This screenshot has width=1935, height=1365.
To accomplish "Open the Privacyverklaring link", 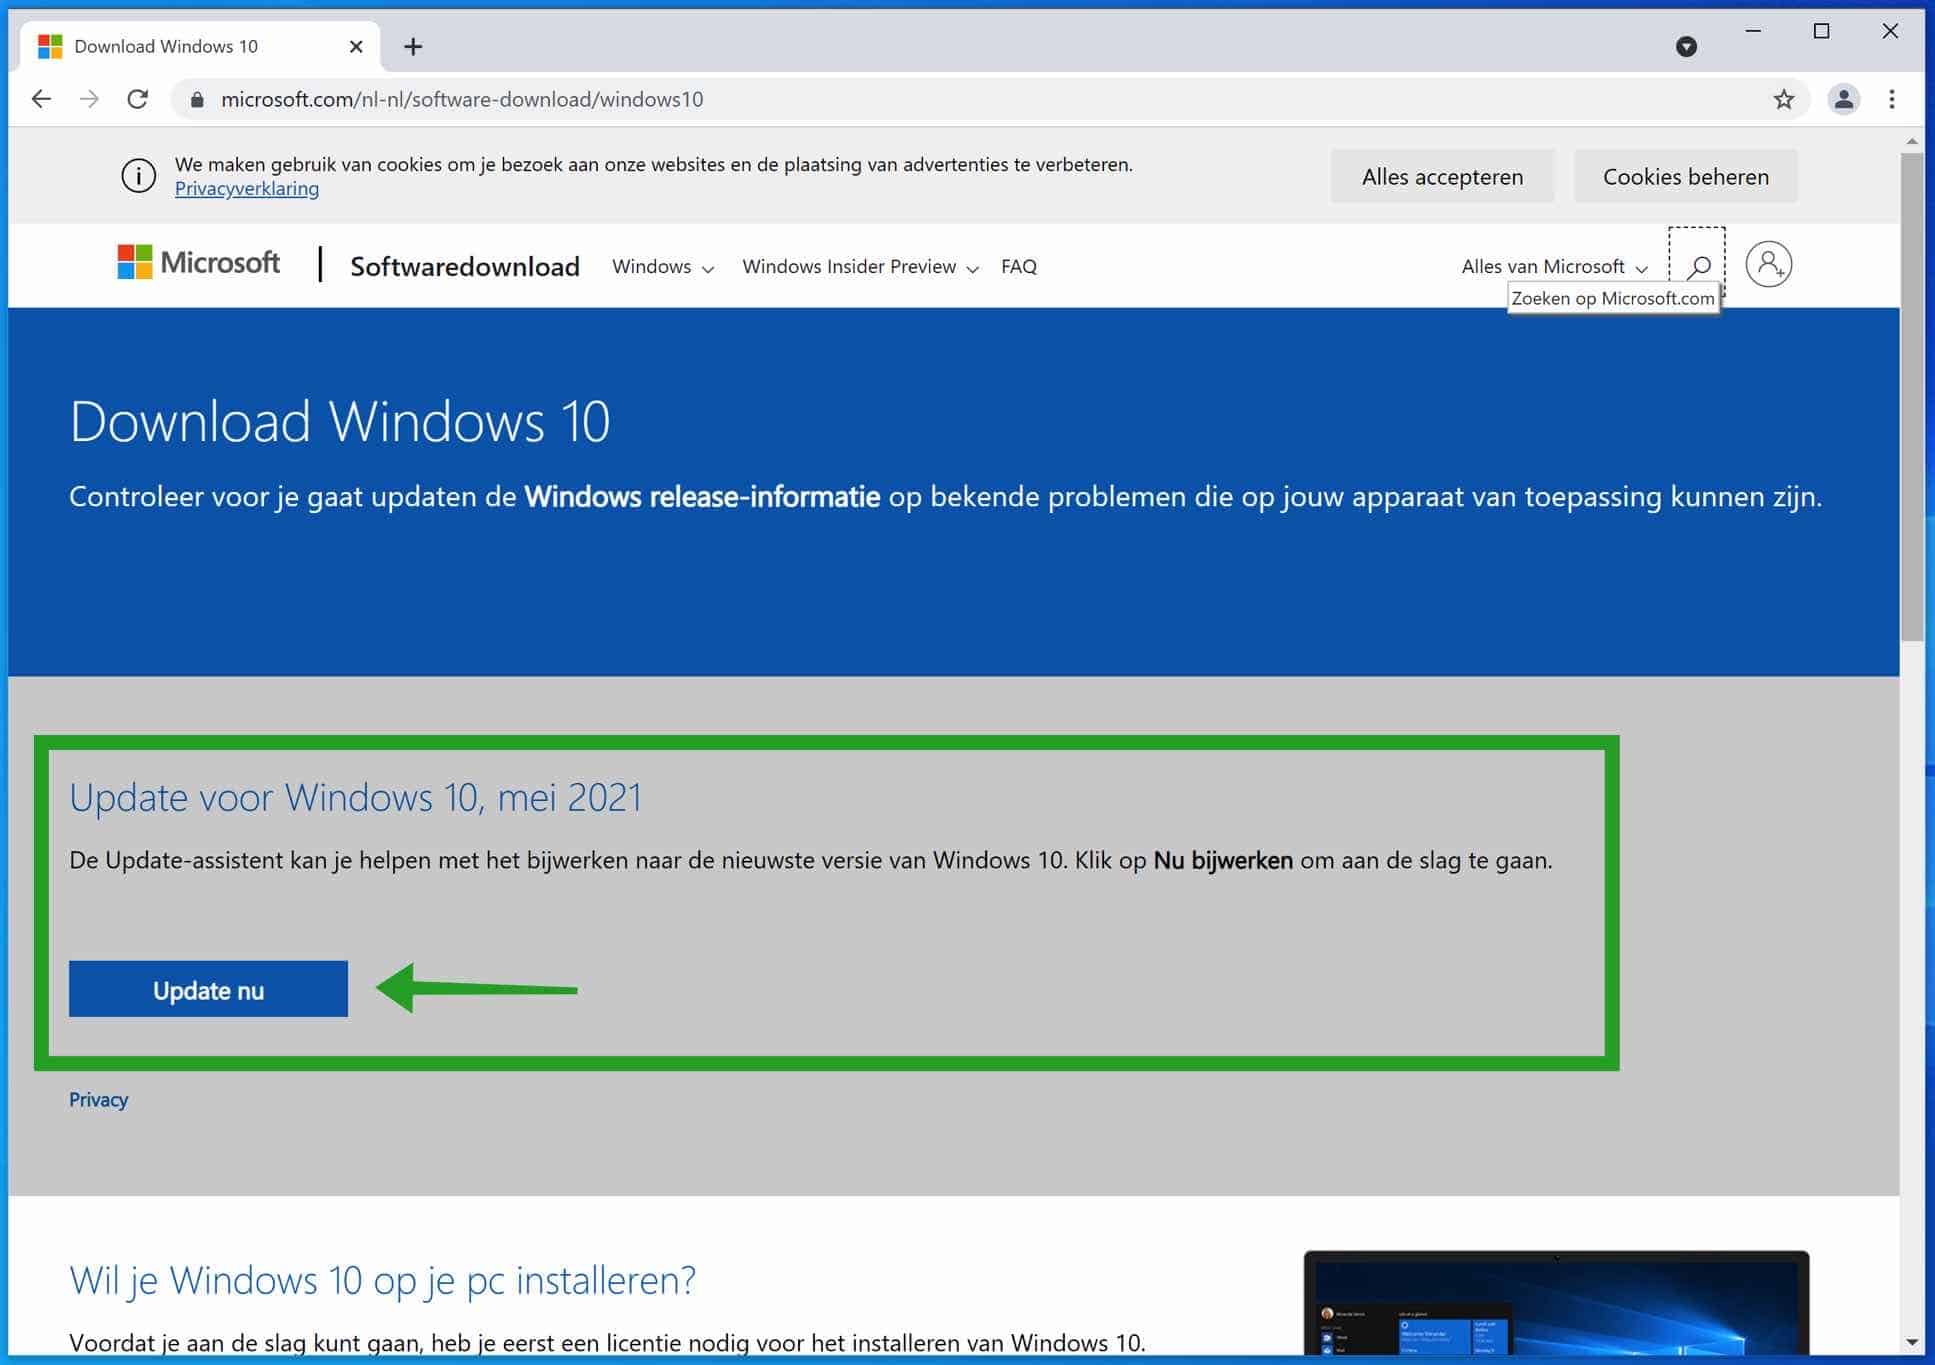I will [x=247, y=189].
